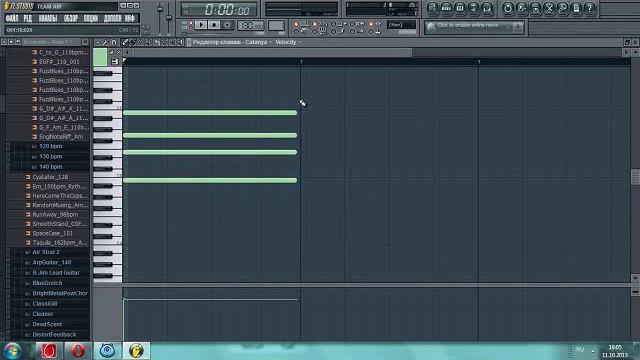Select the zoom tool left of the speaker icon
Image resolution: width=640 pixels, height=360 pixels.
(172, 42)
